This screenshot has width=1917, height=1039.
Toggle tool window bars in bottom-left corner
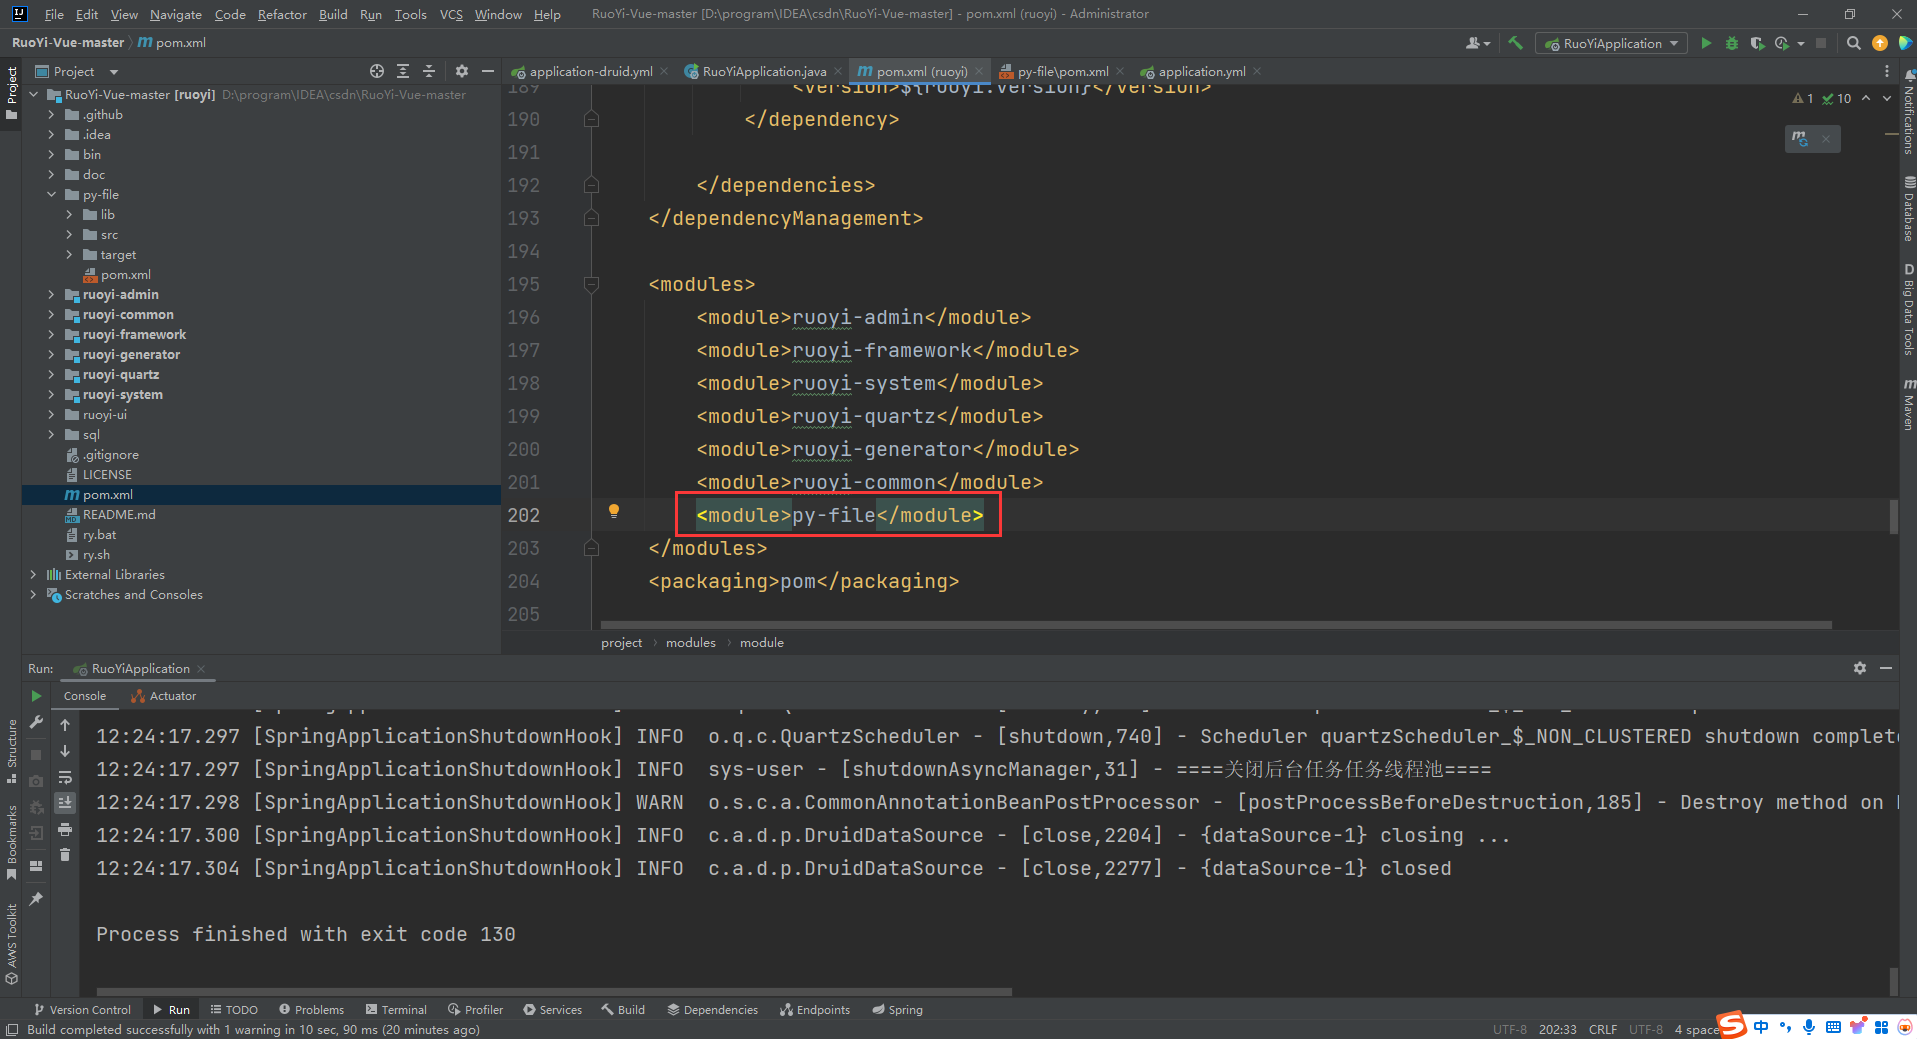pyautogui.click(x=11, y=1029)
